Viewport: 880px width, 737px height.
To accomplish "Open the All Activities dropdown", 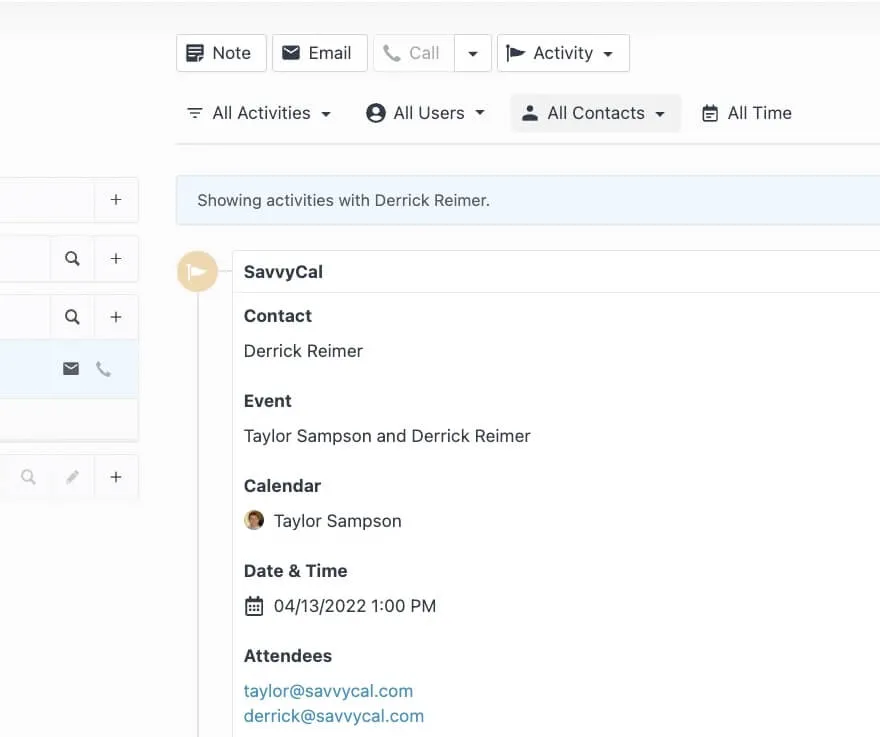I will click(x=259, y=113).
